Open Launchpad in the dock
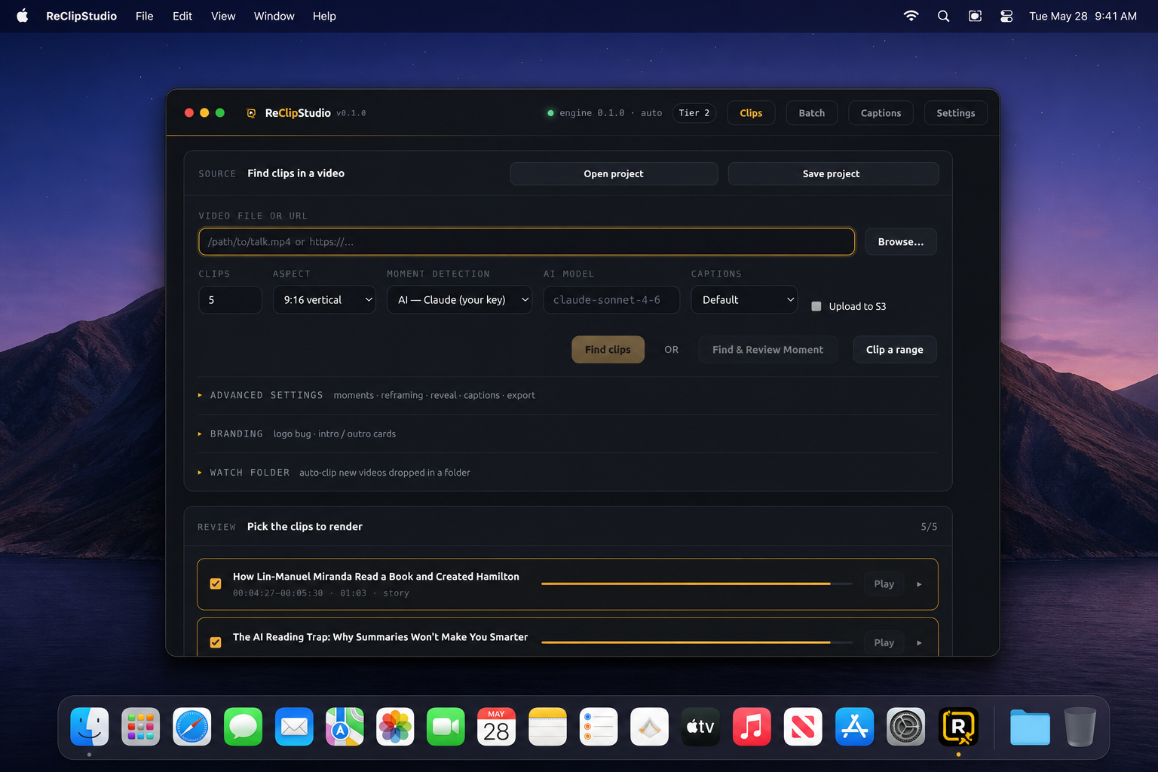 [x=140, y=727]
